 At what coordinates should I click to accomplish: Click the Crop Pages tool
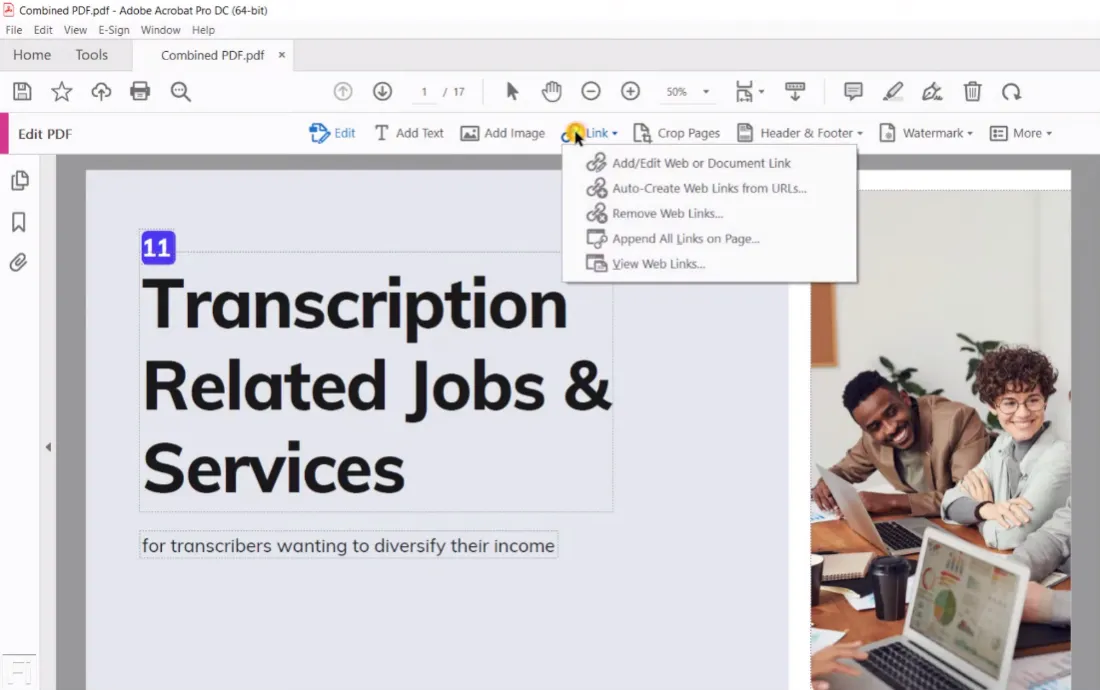(676, 133)
